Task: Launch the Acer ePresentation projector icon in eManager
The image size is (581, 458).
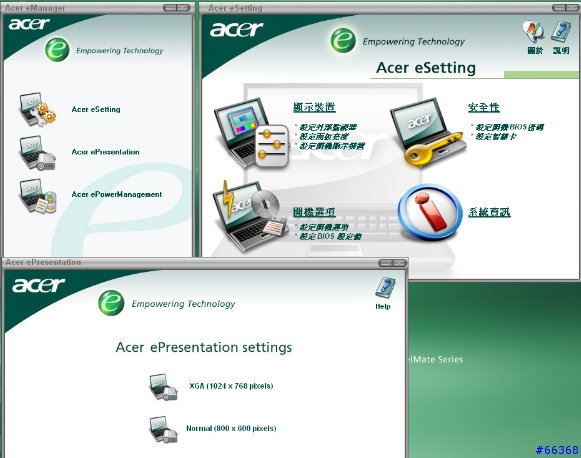Action: [x=37, y=153]
